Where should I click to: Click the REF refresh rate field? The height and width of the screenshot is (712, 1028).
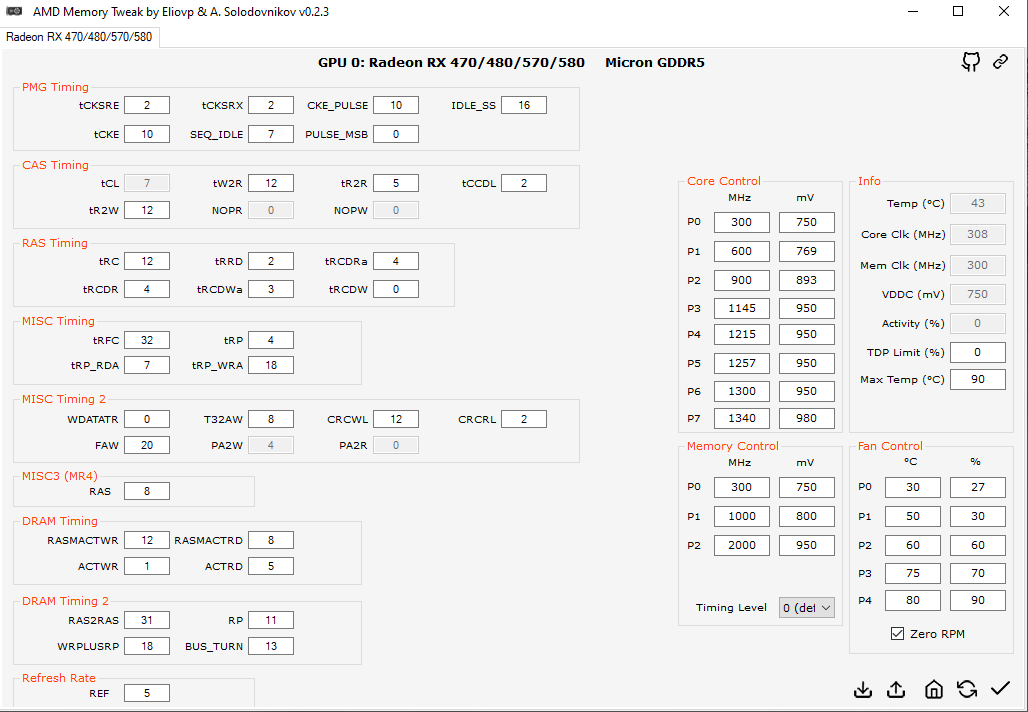147,693
